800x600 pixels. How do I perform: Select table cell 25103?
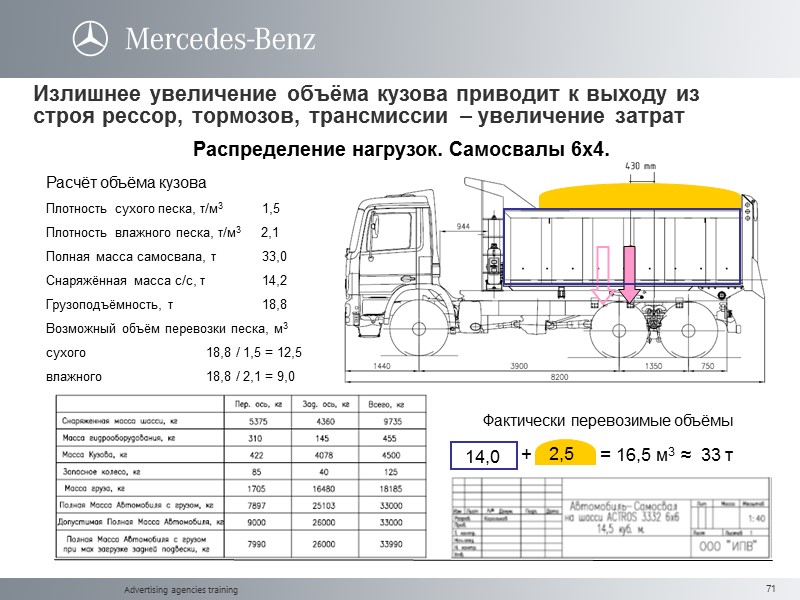tap(324, 506)
